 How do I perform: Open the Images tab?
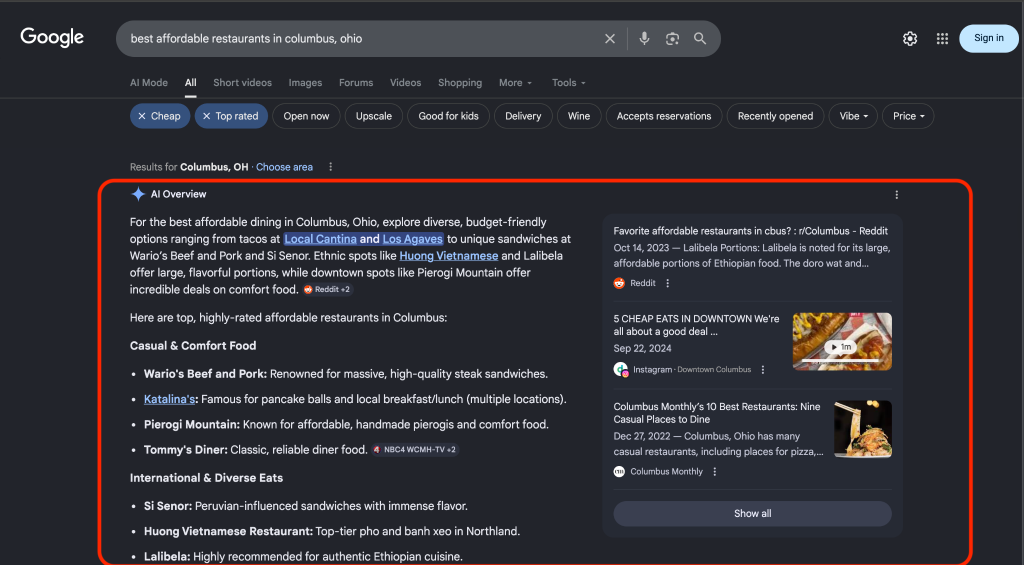pyautogui.click(x=305, y=82)
